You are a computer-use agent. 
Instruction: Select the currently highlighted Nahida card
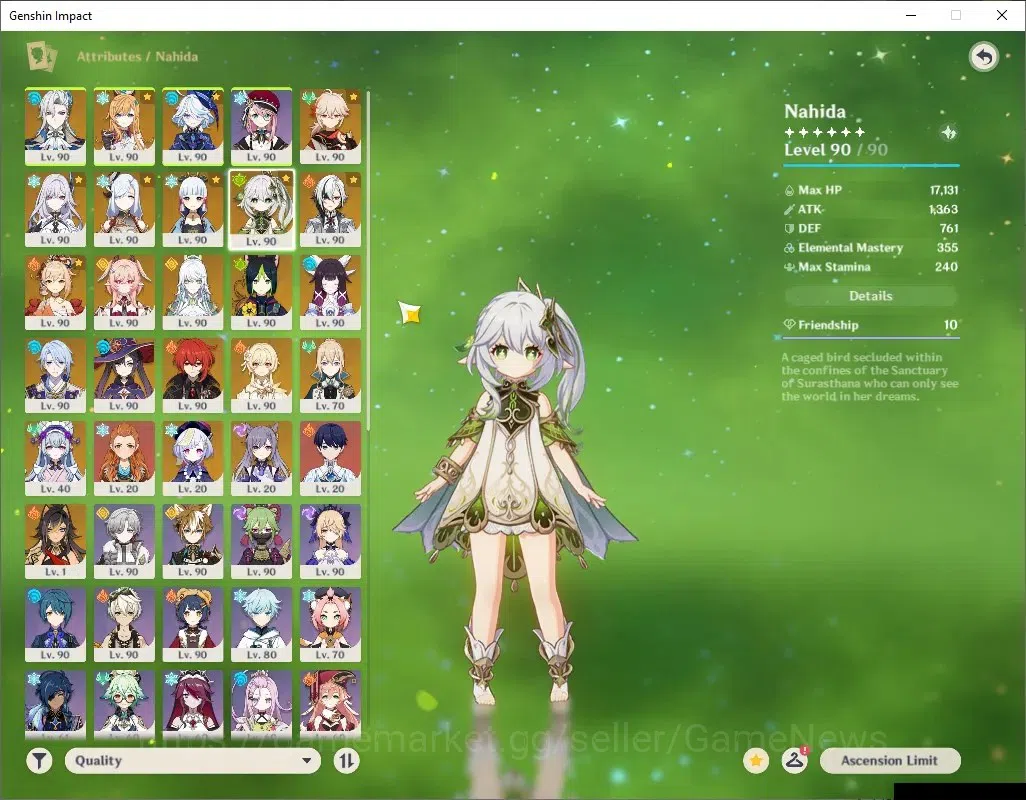point(262,210)
